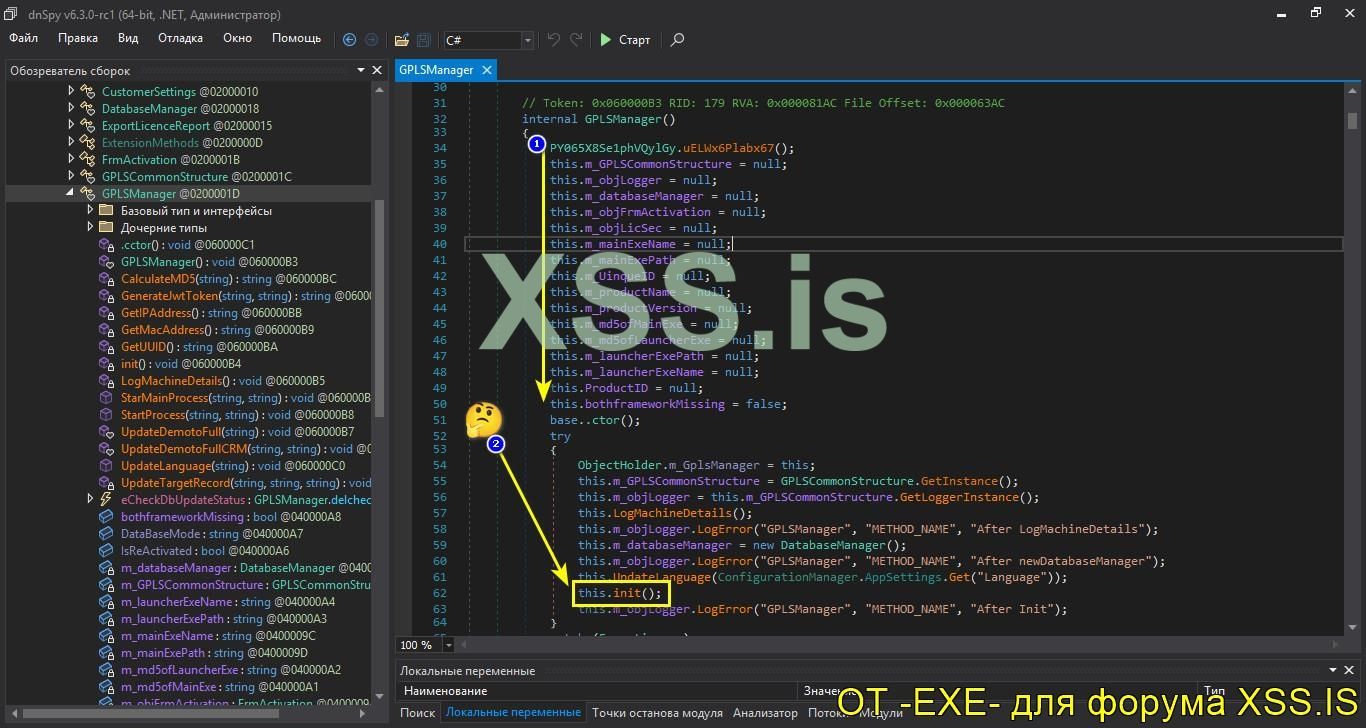Viewport: 1366px width, 728px height.
Task: Click the m_mainExeName field icon
Action: pyautogui.click(x=106, y=636)
